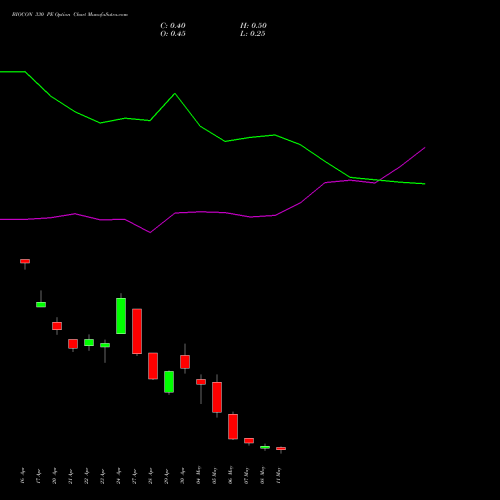Click the 23 Apr date label

(x=103, y=476)
